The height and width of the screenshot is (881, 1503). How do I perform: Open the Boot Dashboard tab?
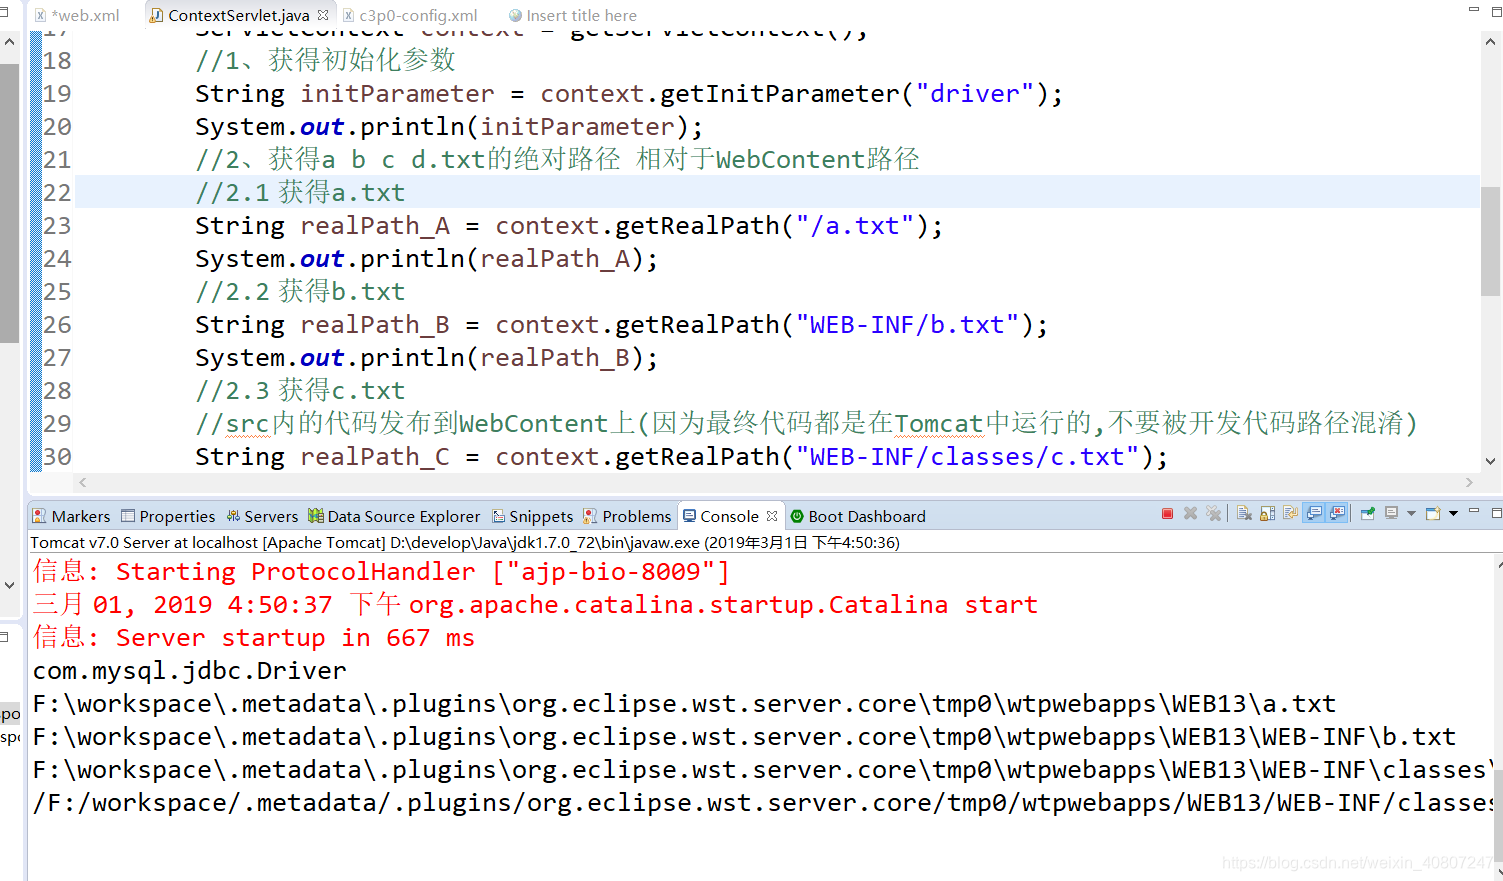point(858,516)
